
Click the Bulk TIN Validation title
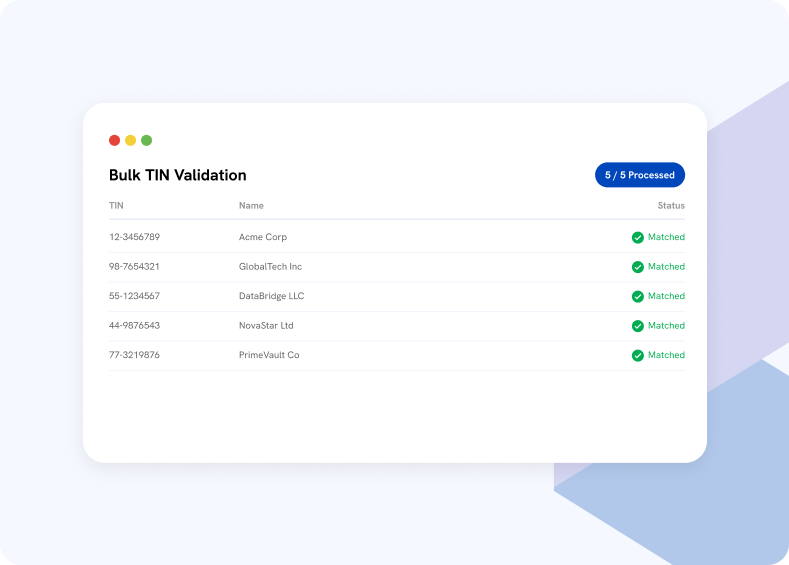pos(178,175)
